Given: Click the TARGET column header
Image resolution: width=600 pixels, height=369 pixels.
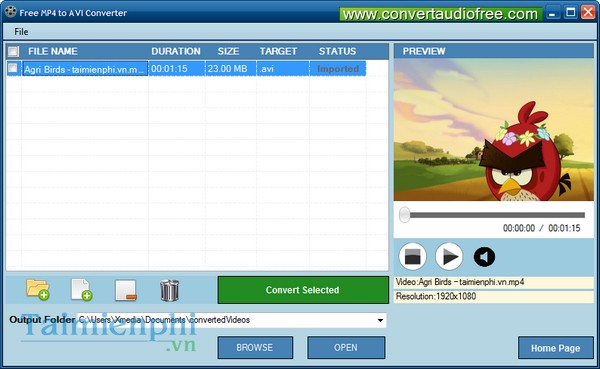Looking at the screenshot, I should [278, 51].
